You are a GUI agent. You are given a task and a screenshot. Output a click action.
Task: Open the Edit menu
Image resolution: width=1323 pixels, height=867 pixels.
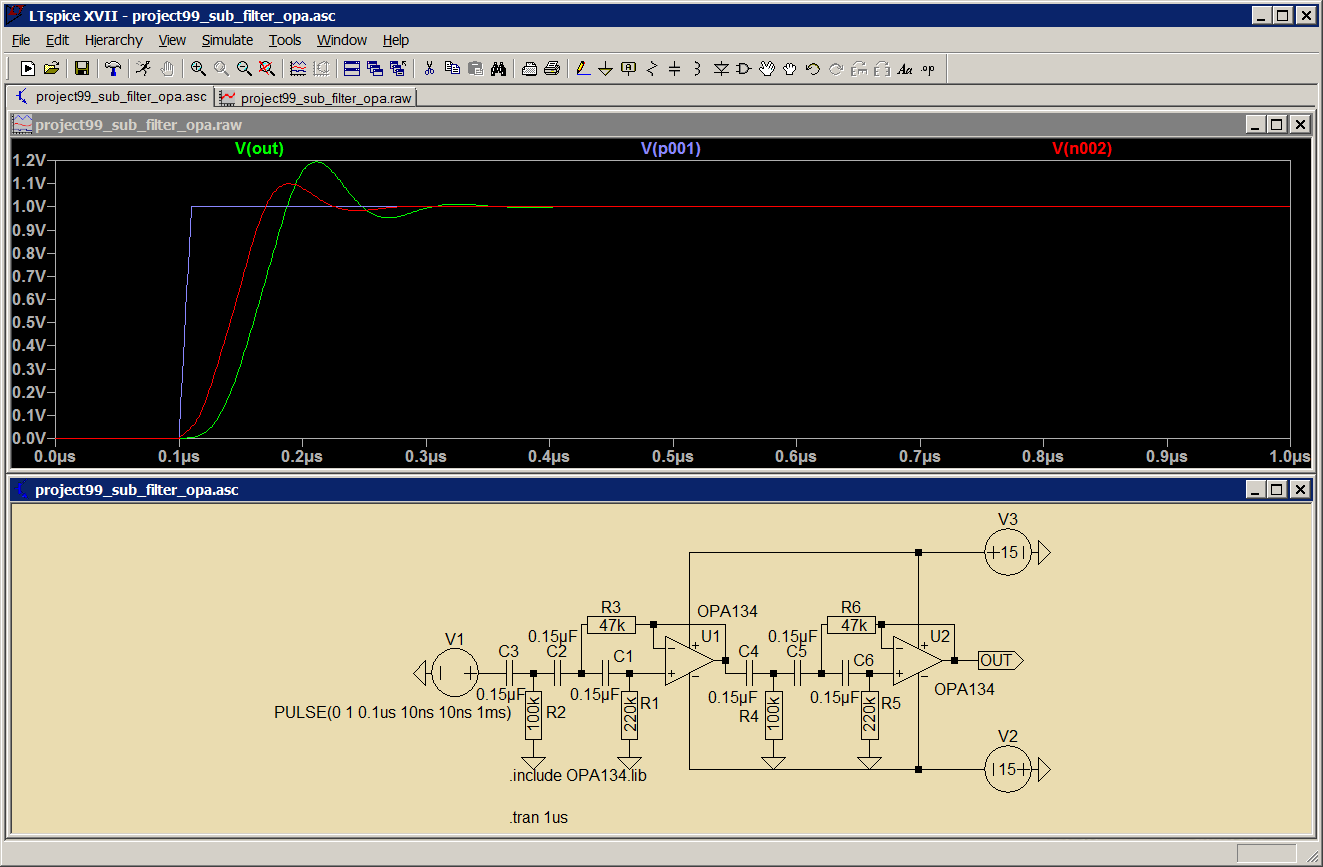[57, 40]
